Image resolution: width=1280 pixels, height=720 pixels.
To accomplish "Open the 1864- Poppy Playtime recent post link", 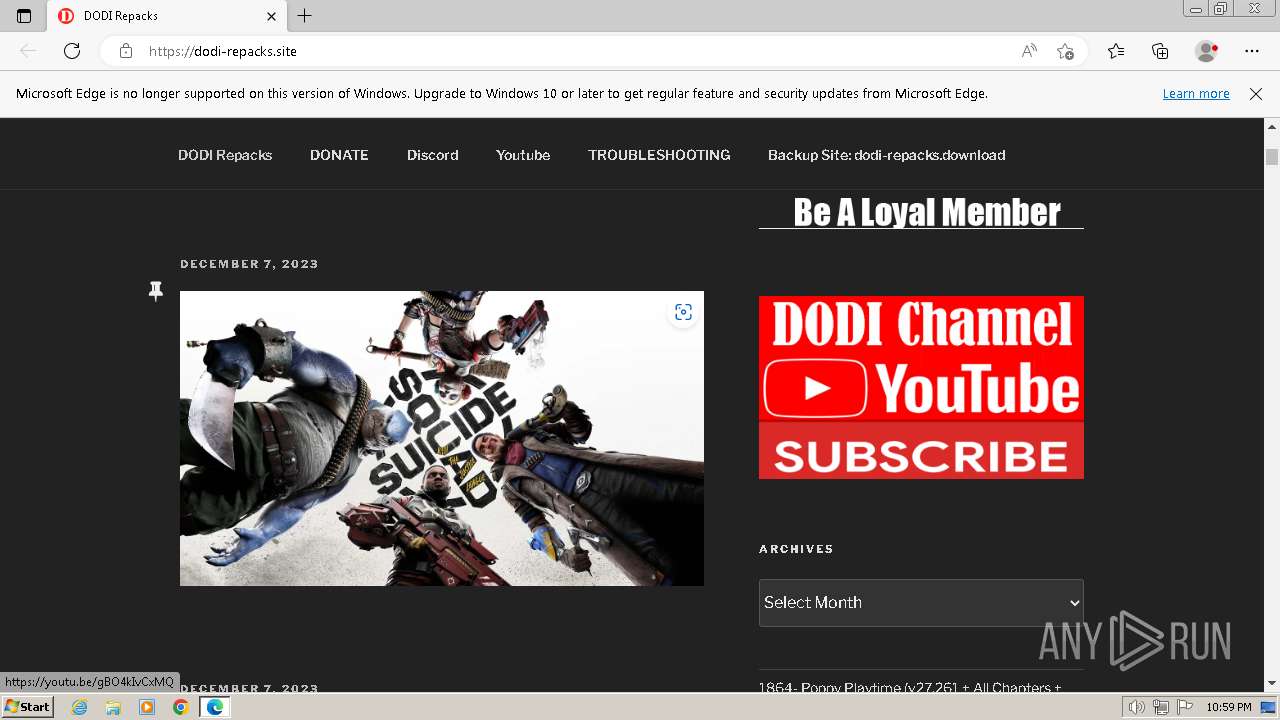I will tap(910, 688).
